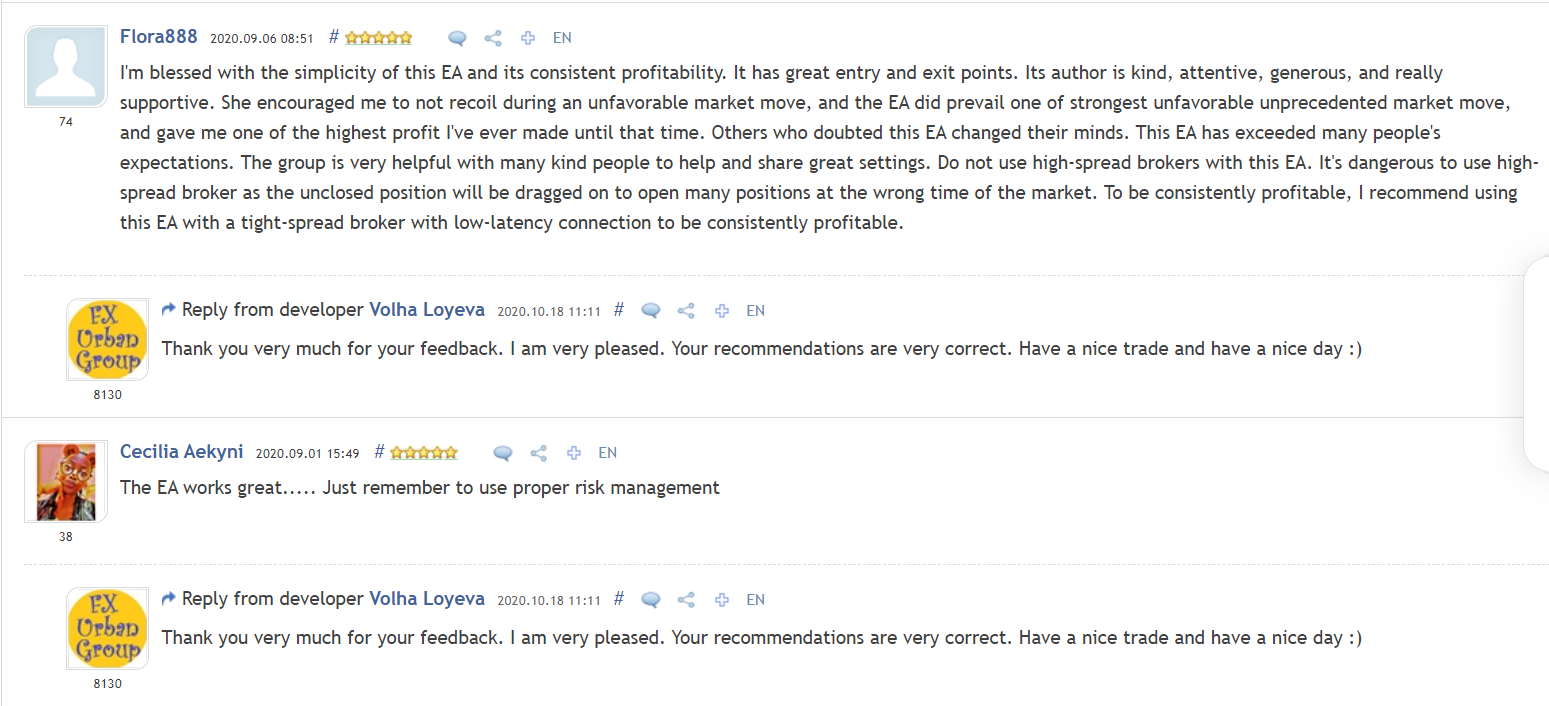Click share icon on Cecilia Aekyni's review
The height and width of the screenshot is (706, 1549).
coord(539,453)
